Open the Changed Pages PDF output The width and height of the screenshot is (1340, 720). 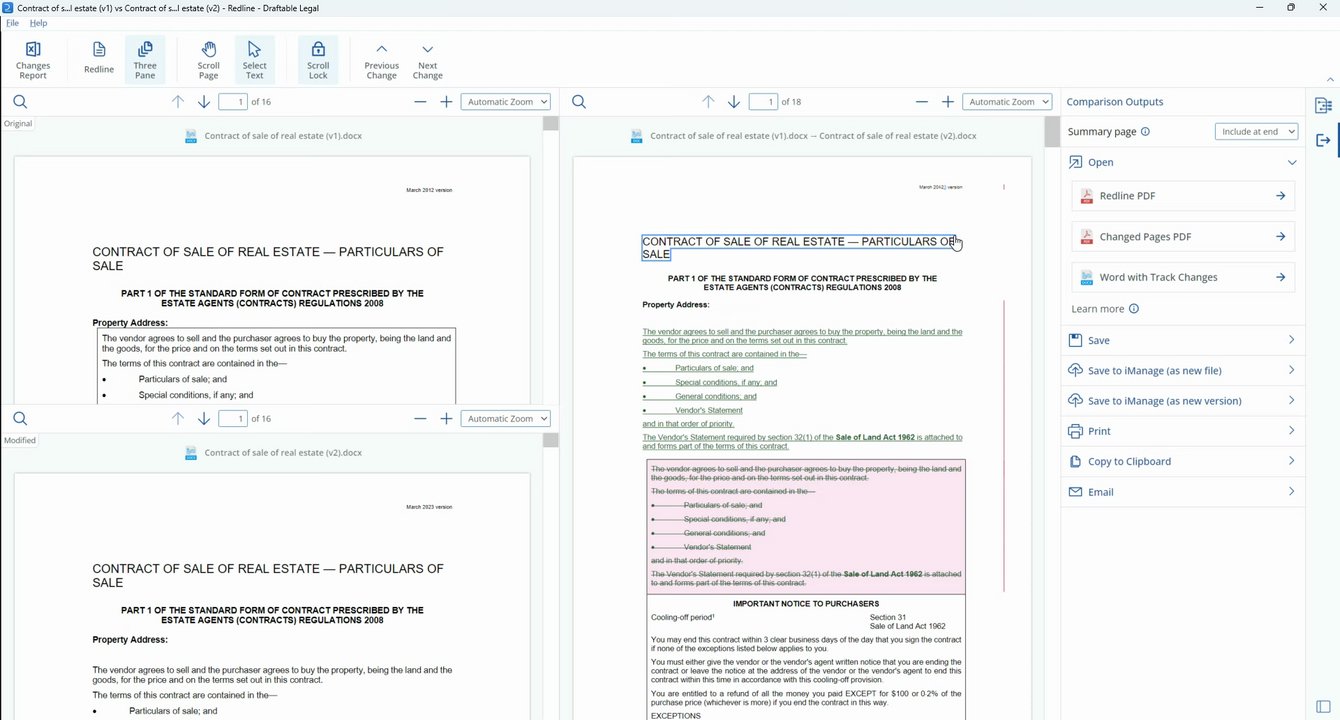point(1183,237)
